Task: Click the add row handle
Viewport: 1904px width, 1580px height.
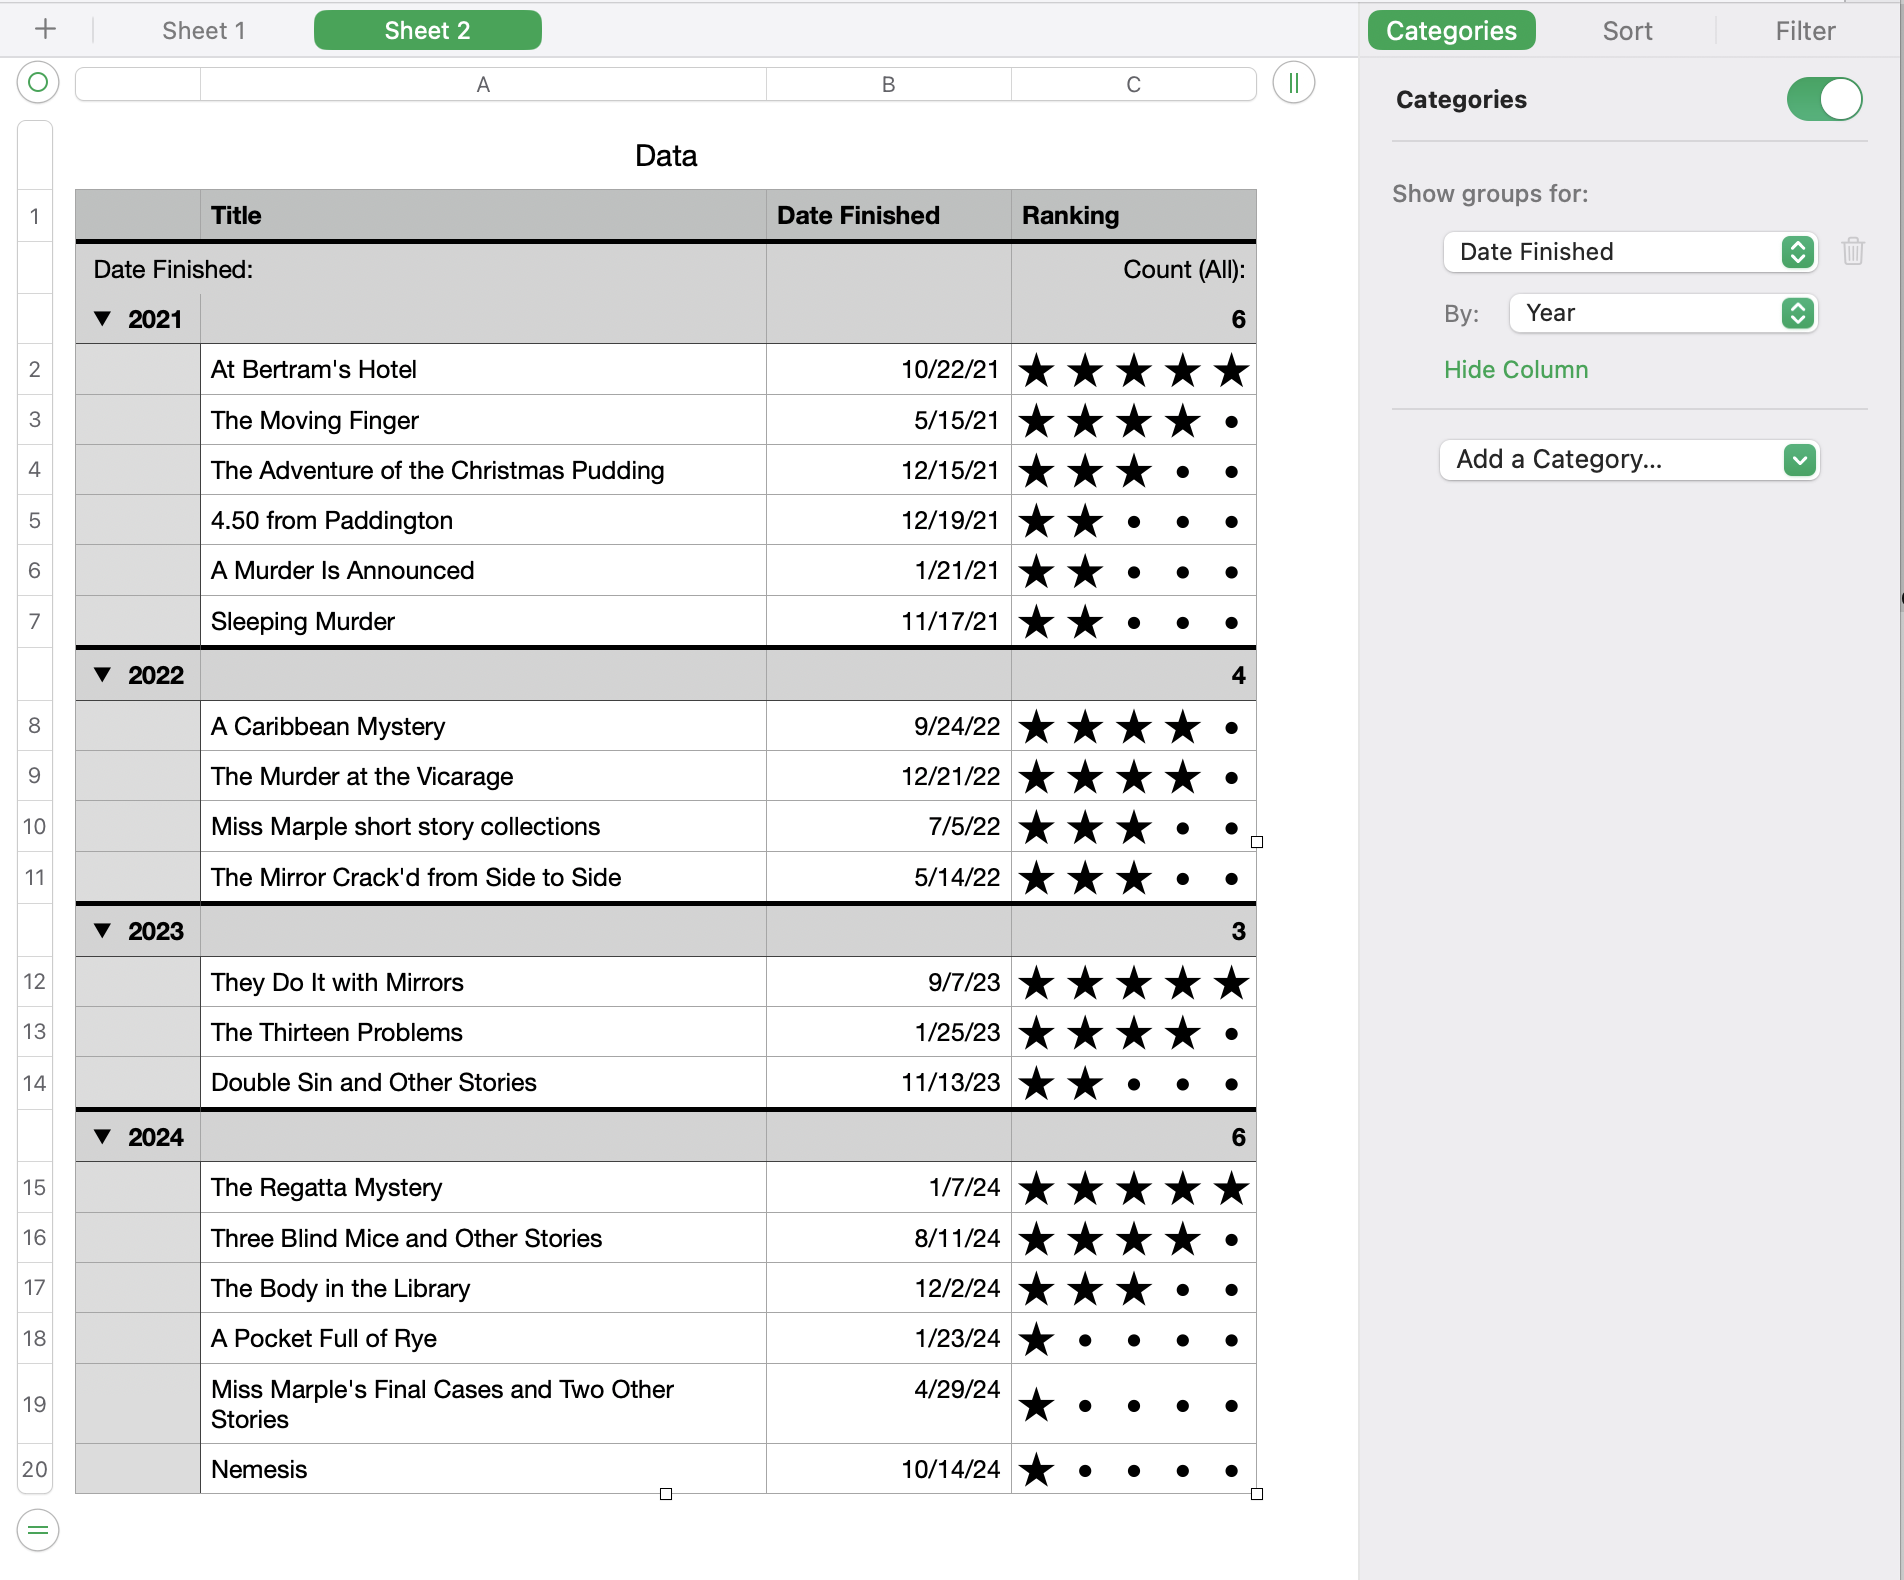Action: click(38, 1530)
